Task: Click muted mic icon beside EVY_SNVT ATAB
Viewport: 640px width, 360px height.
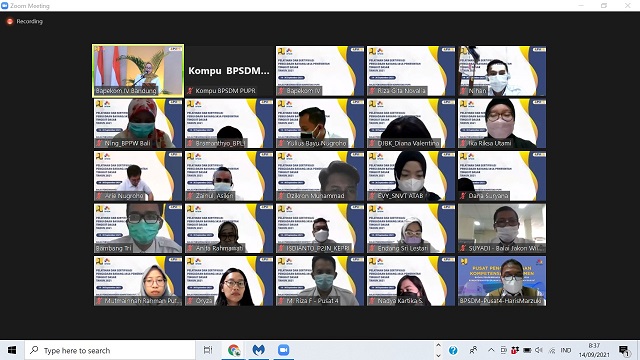Action: click(x=372, y=196)
